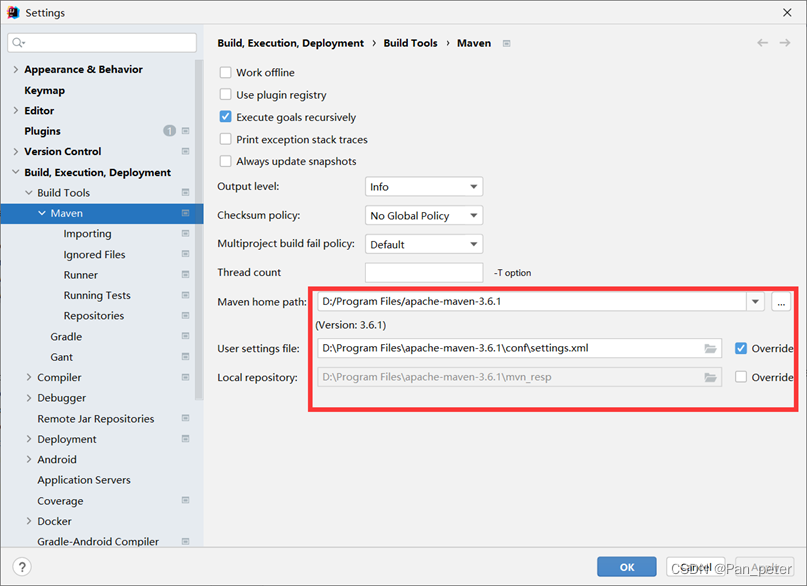Expand the Docker node
The width and height of the screenshot is (807, 586).
click(x=29, y=521)
